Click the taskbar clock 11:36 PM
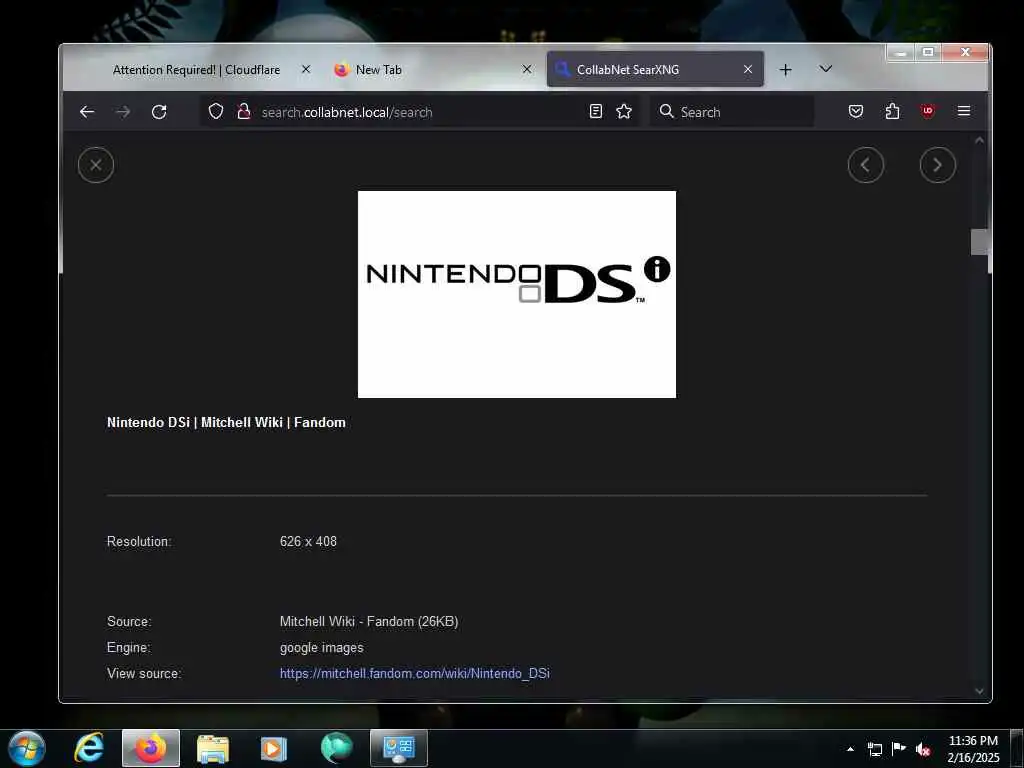 (973, 741)
